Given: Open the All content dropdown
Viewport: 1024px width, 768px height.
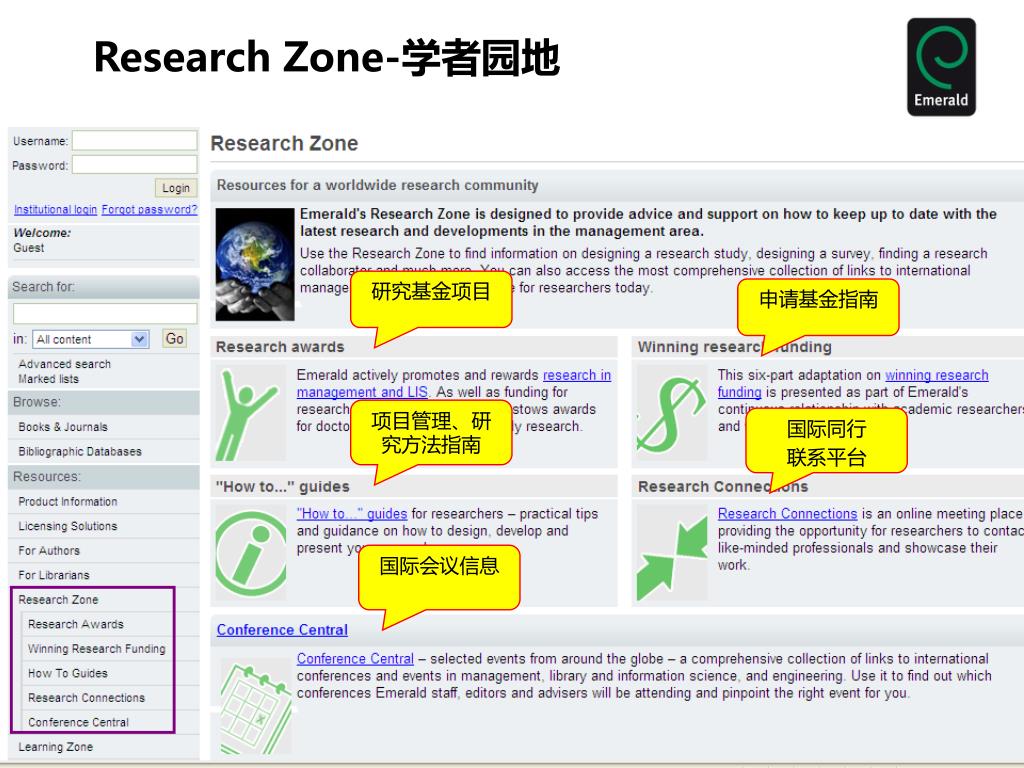Looking at the screenshot, I should [91, 339].
